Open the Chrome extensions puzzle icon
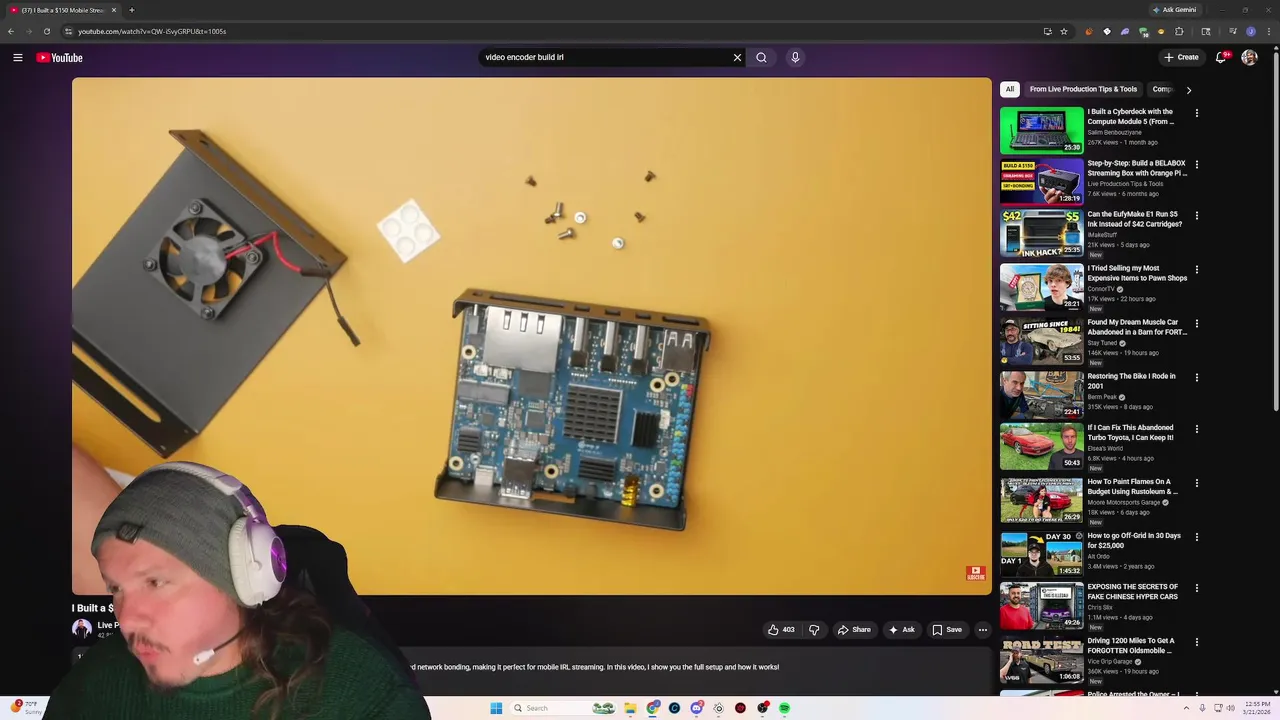The height and width of the screenshot is (720, 1280). 1179,31
